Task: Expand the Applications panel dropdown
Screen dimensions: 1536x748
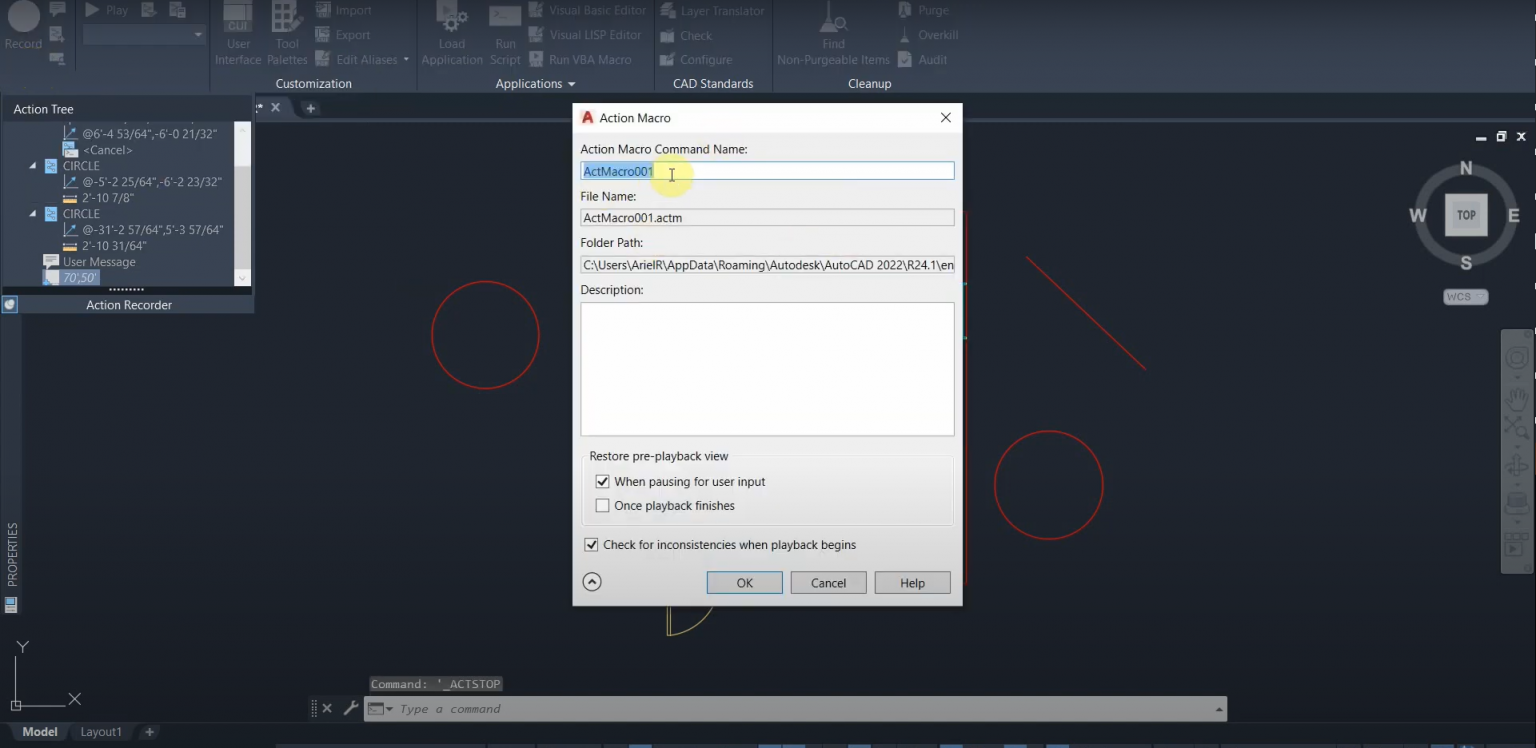Action: (570, 83)
